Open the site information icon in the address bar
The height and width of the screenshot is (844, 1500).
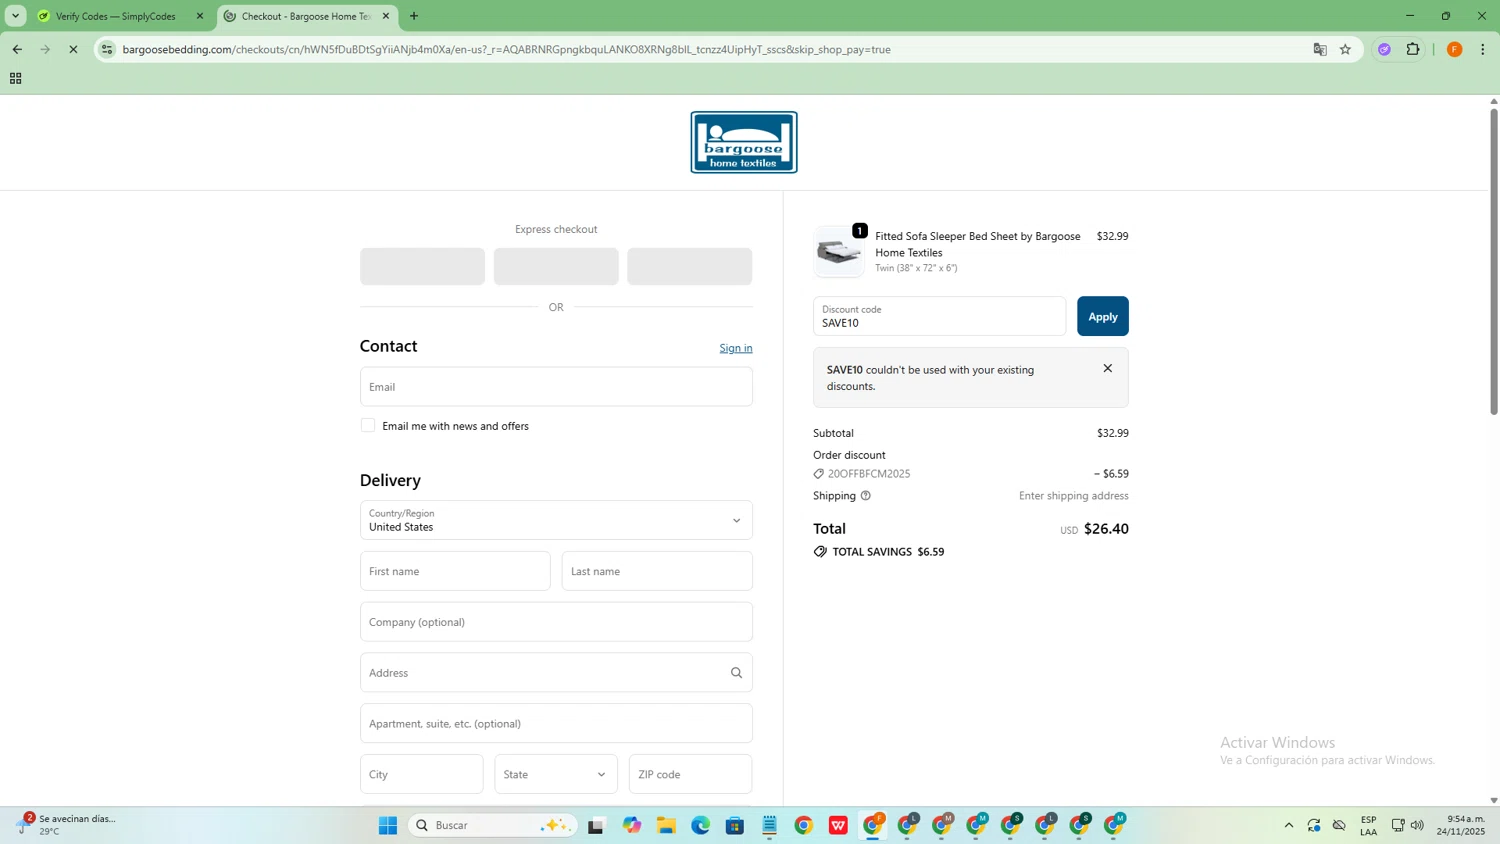coord(107,49)
